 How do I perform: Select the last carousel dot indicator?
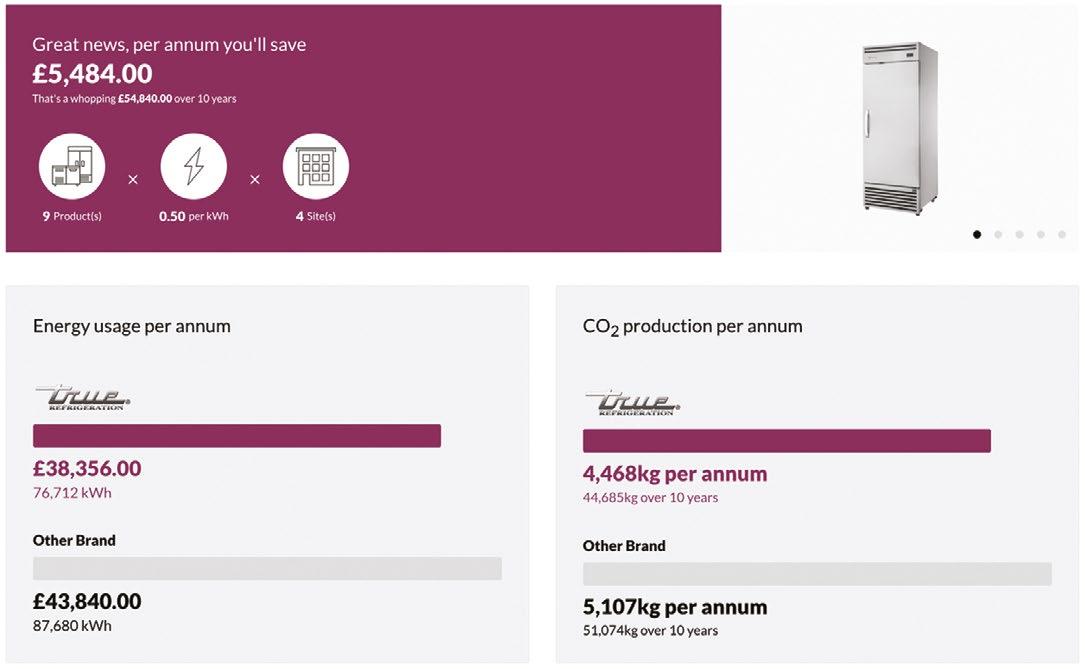point(1062,234)
